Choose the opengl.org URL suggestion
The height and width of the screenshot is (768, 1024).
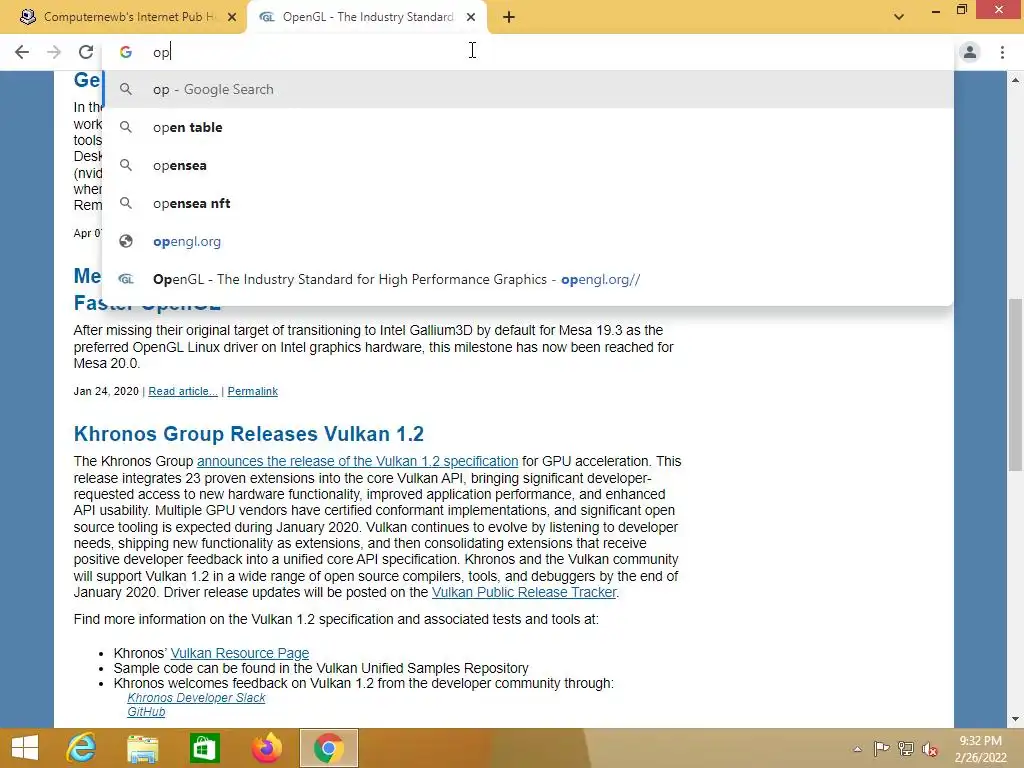pyautogui.click(x=528, y=241)
